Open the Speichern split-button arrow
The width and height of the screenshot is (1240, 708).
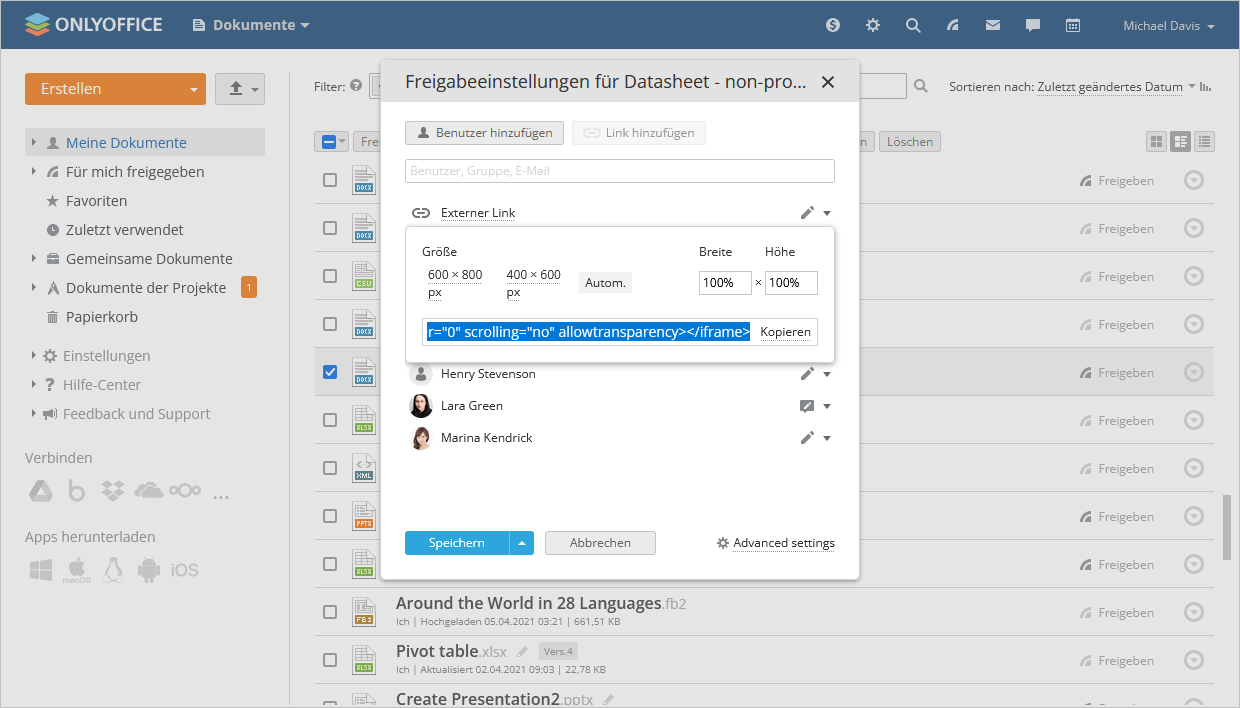click(x=522, y=543)
